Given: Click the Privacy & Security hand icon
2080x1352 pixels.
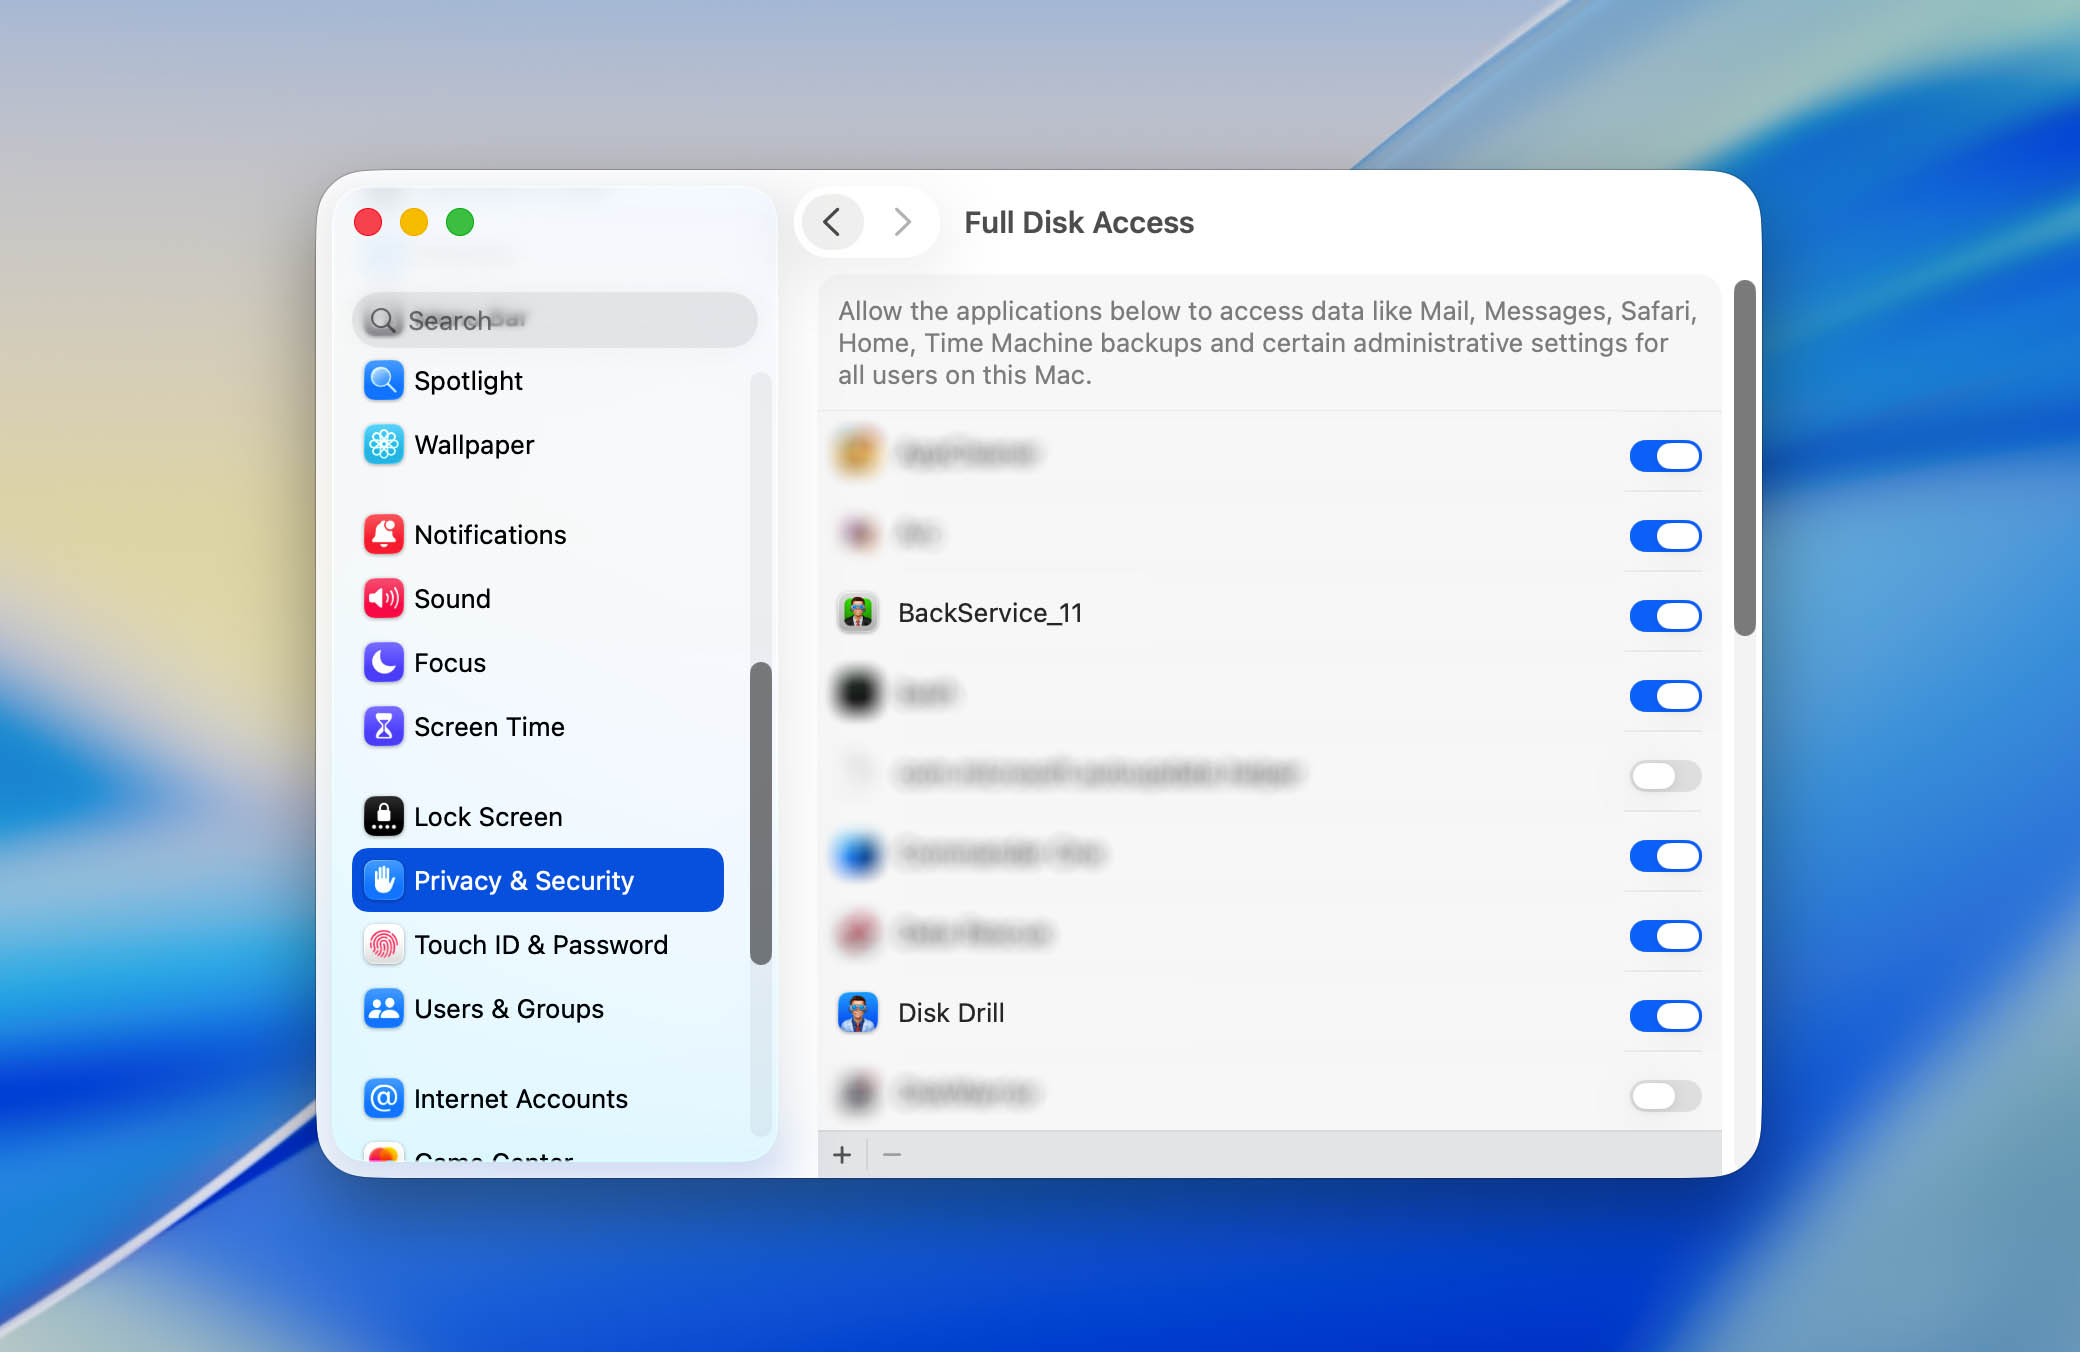Looking at the screenshot, I should tap(383, 881).
